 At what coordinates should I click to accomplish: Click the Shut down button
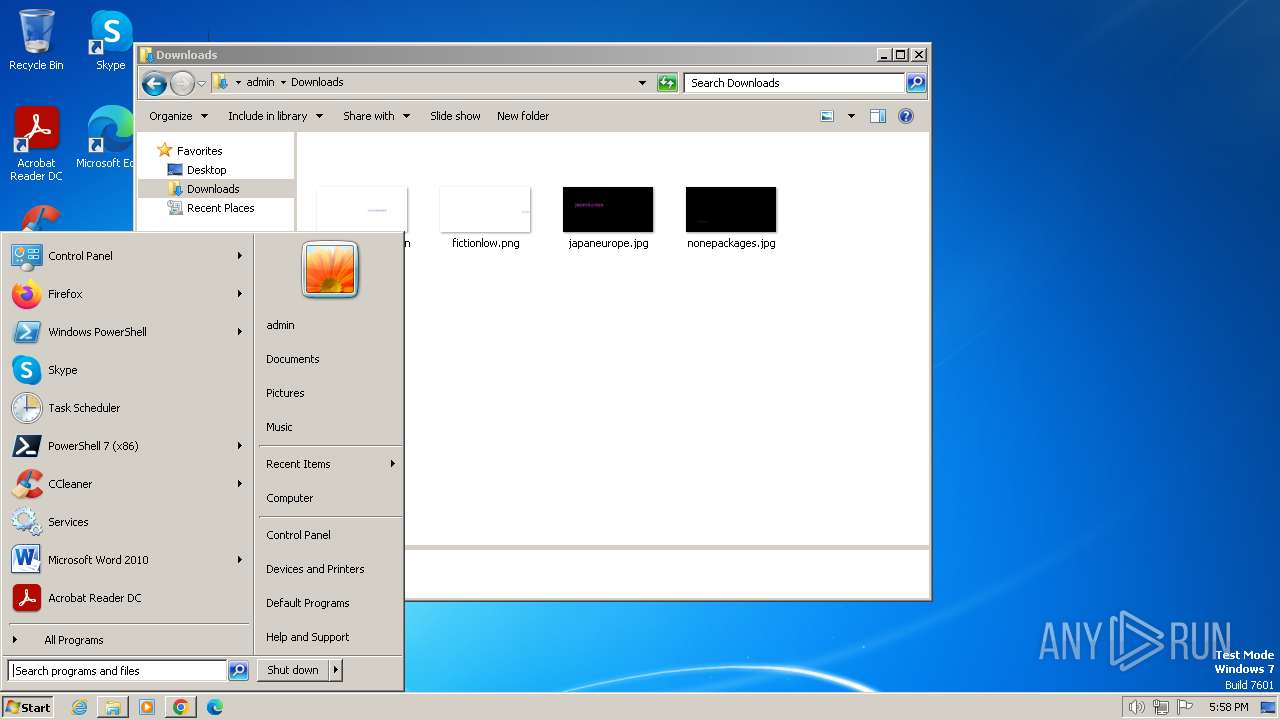(x=293, y=670)
